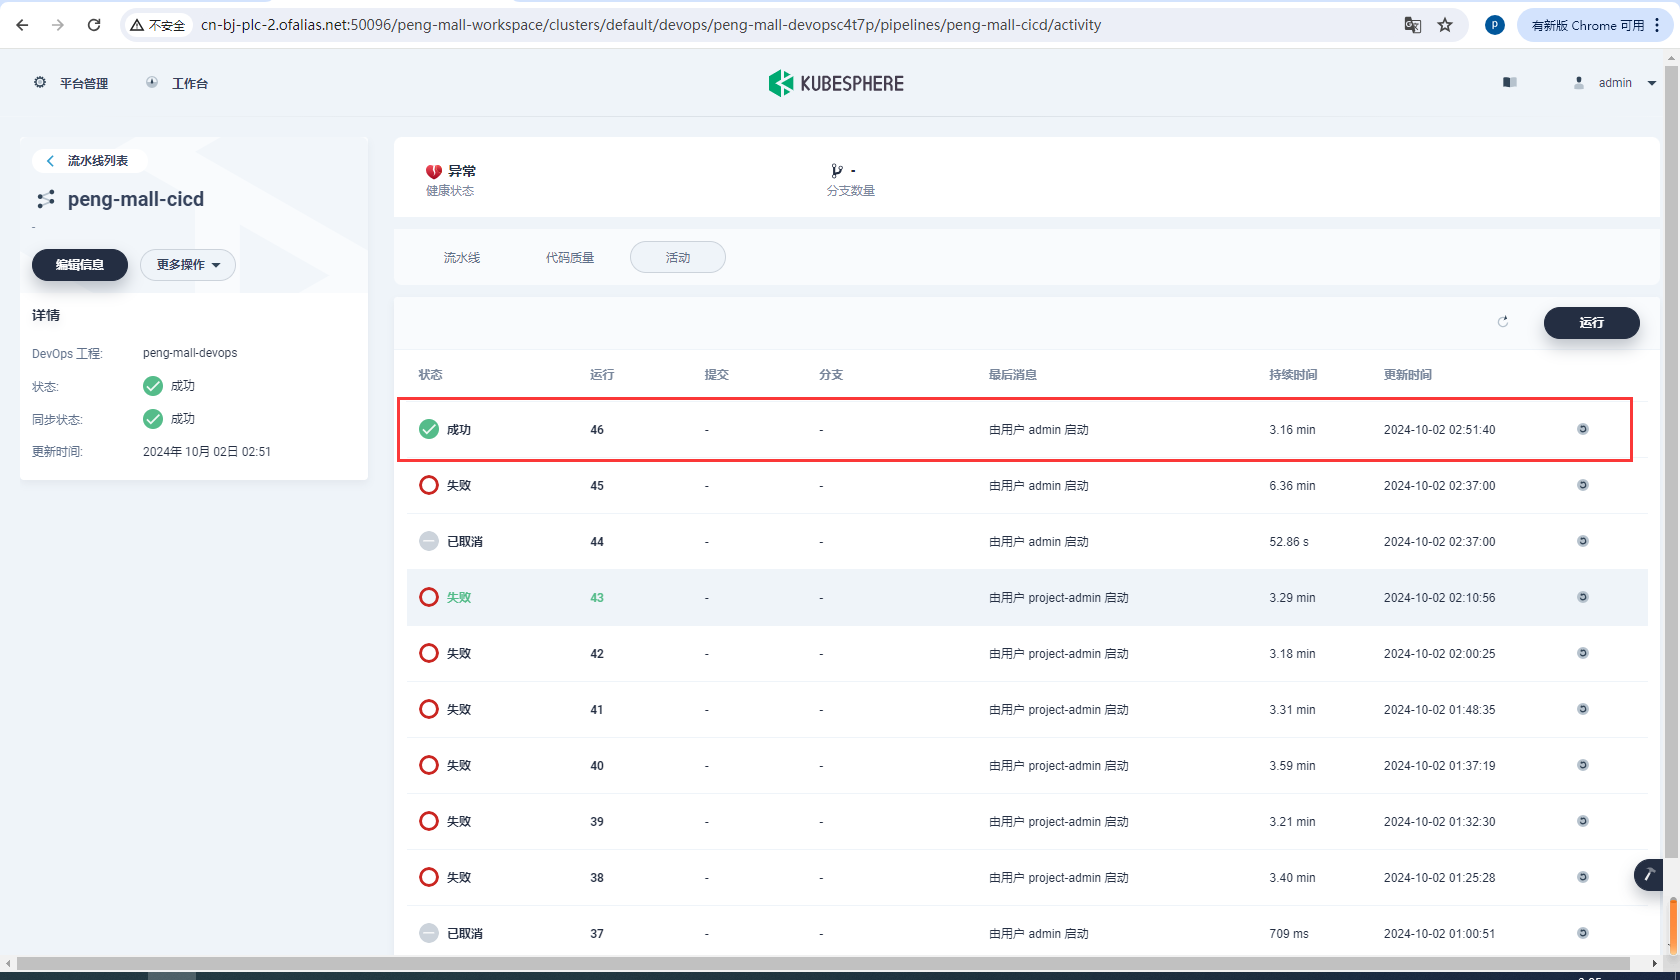
Task: Open failed run 45 status link
Action: 459,486
